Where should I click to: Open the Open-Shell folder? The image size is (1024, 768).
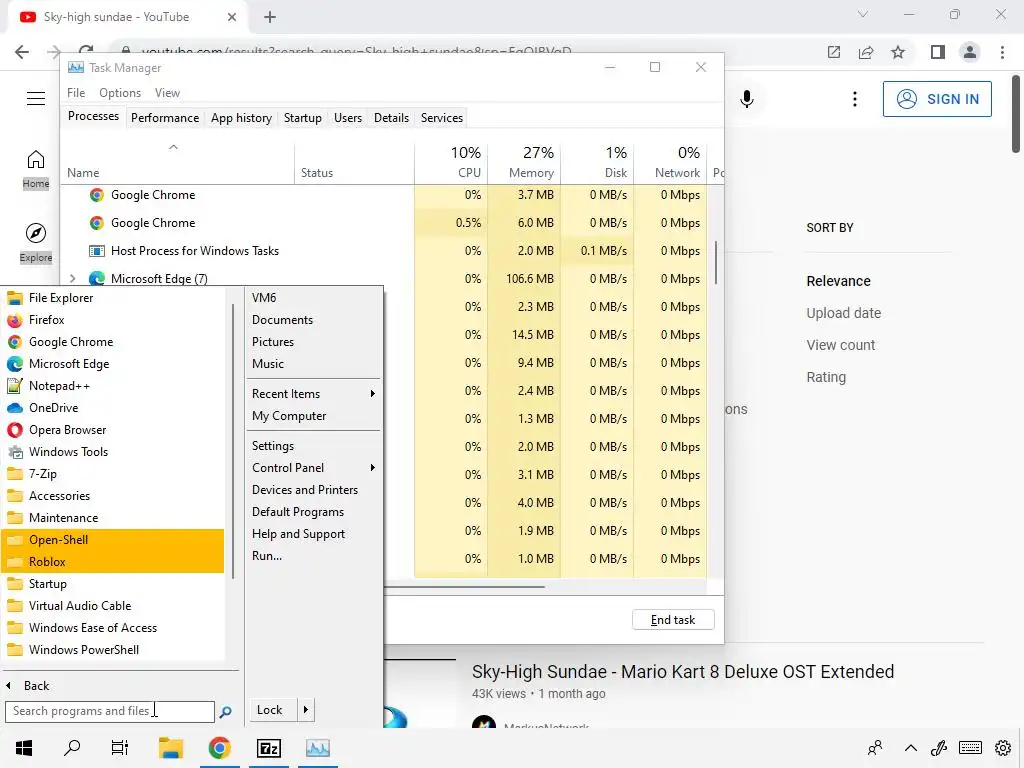(x=114, y=540)
